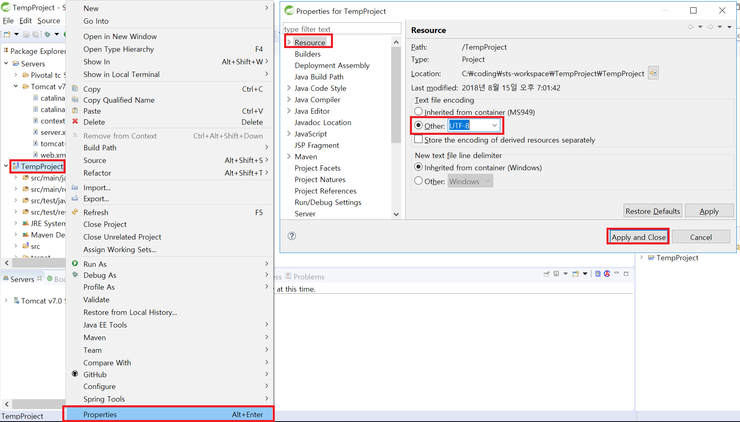Expand the Maven node in properties tree
The width and height of the screenshot is (740, 422).
tap(289, 157)
